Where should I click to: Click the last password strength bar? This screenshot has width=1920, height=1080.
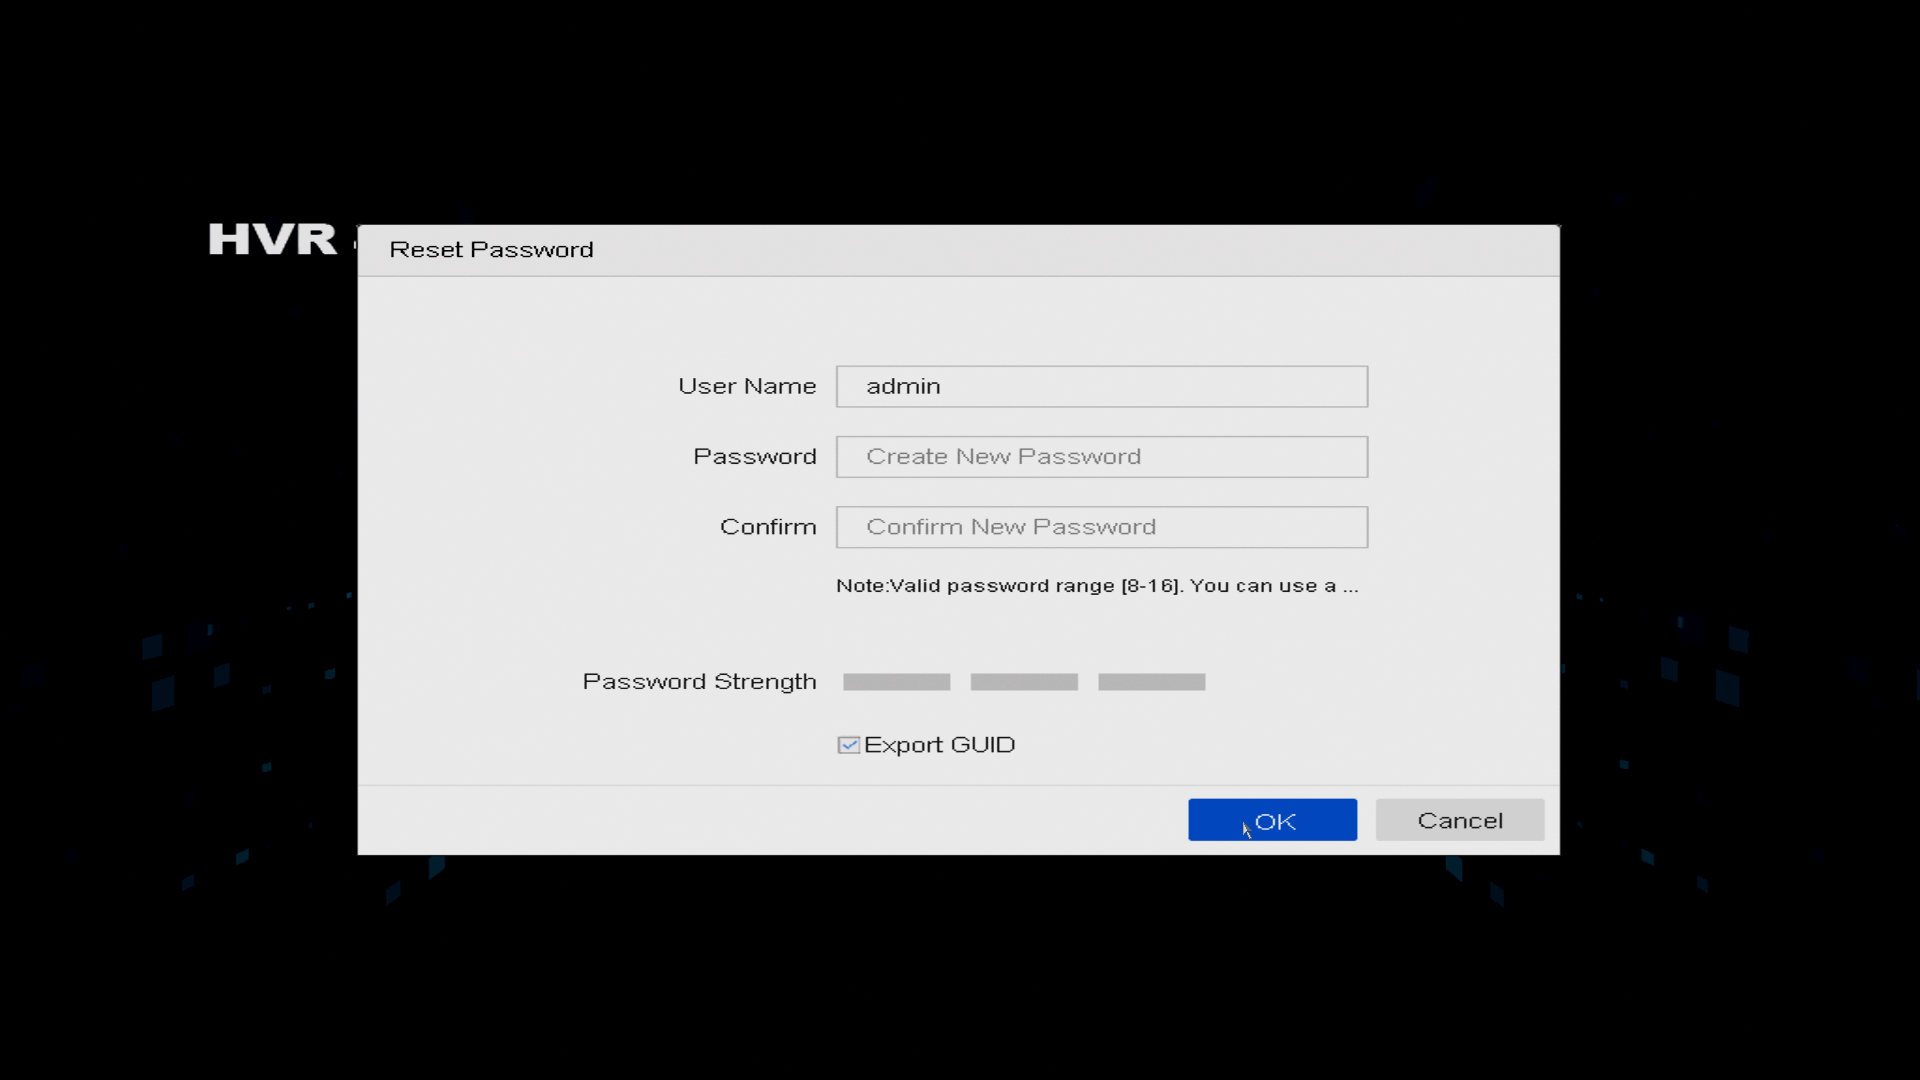[1151, 682]
